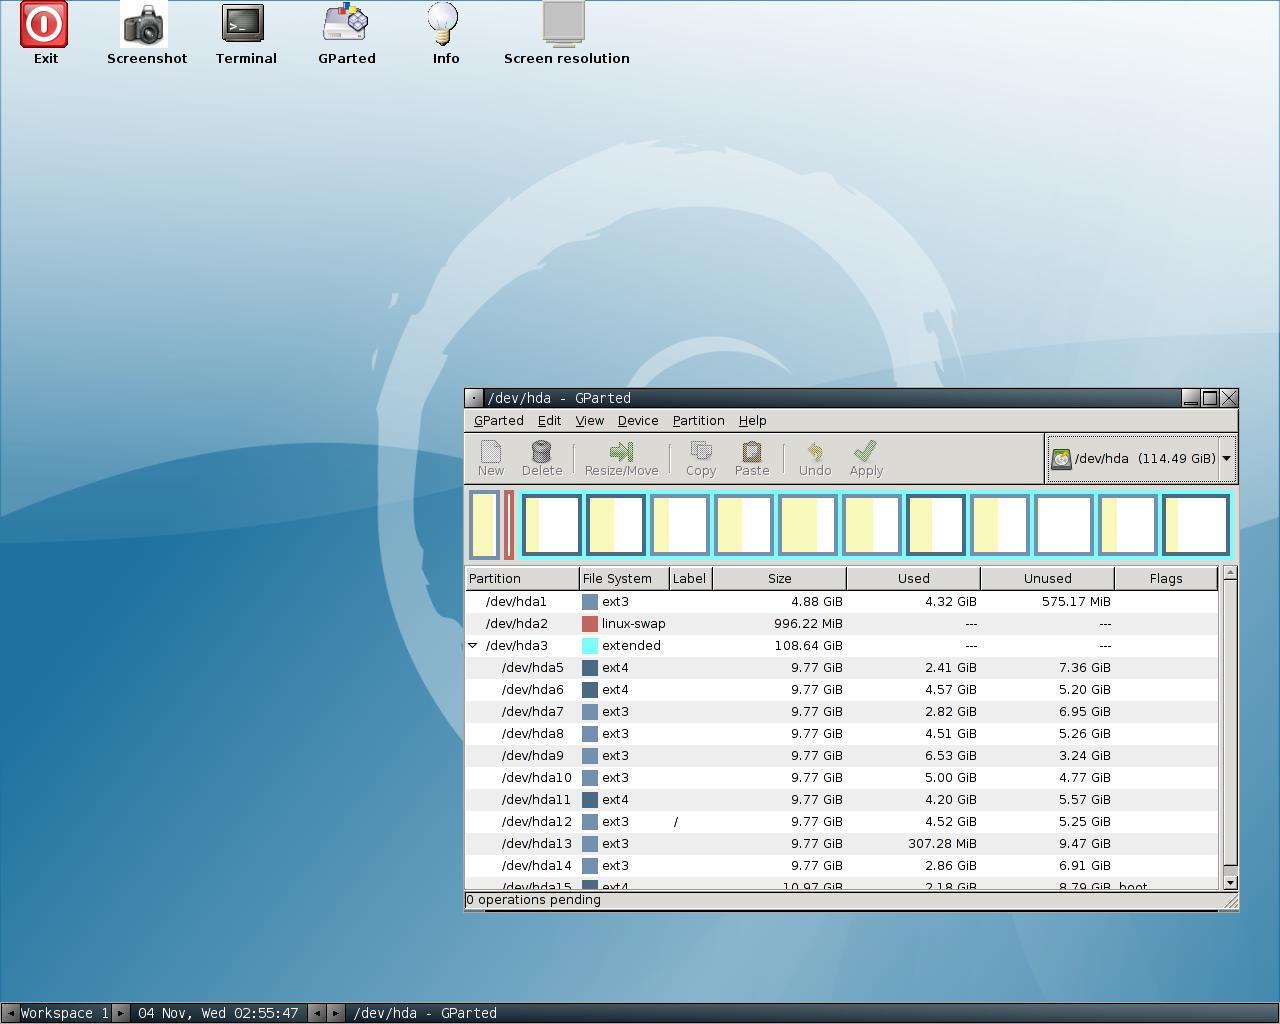Click the Flags column header
The height and width of the screenshot is (1024, 1280).
(x=1166, y=578)
